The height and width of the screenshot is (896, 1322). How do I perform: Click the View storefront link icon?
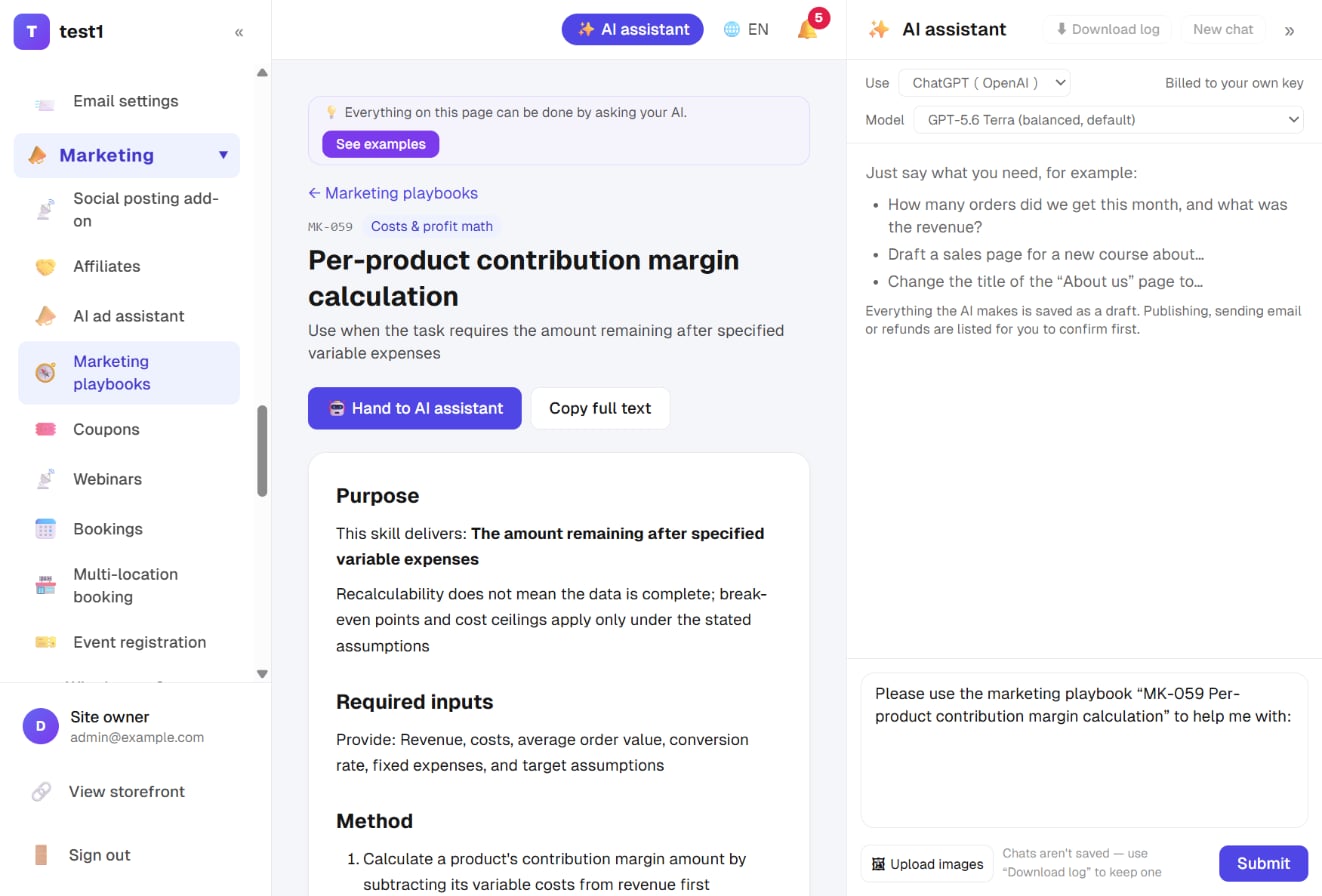click(x=41, y=792)
